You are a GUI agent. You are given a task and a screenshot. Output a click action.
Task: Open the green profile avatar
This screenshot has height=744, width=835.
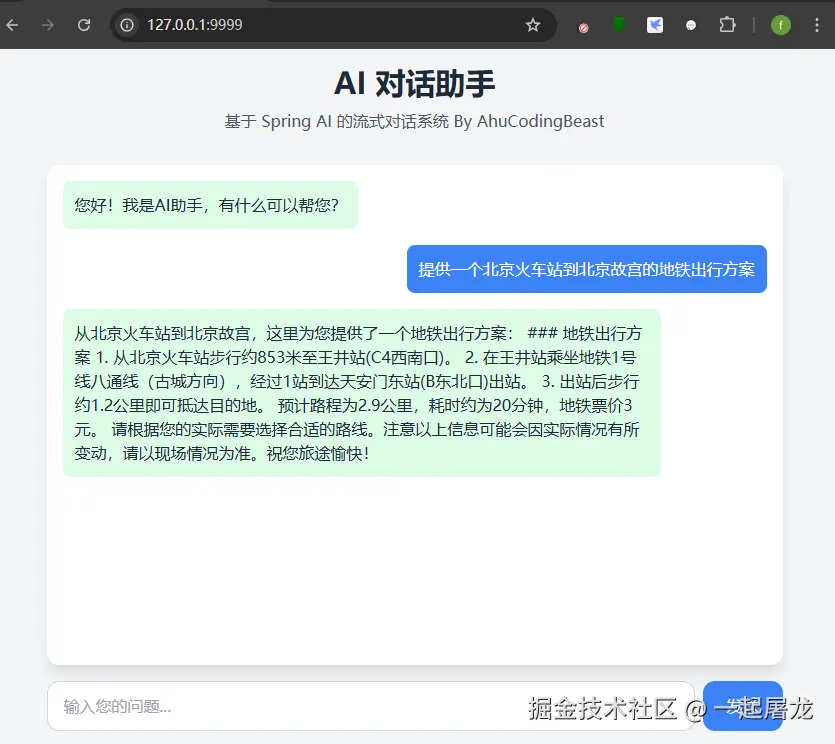coord(781,25)
